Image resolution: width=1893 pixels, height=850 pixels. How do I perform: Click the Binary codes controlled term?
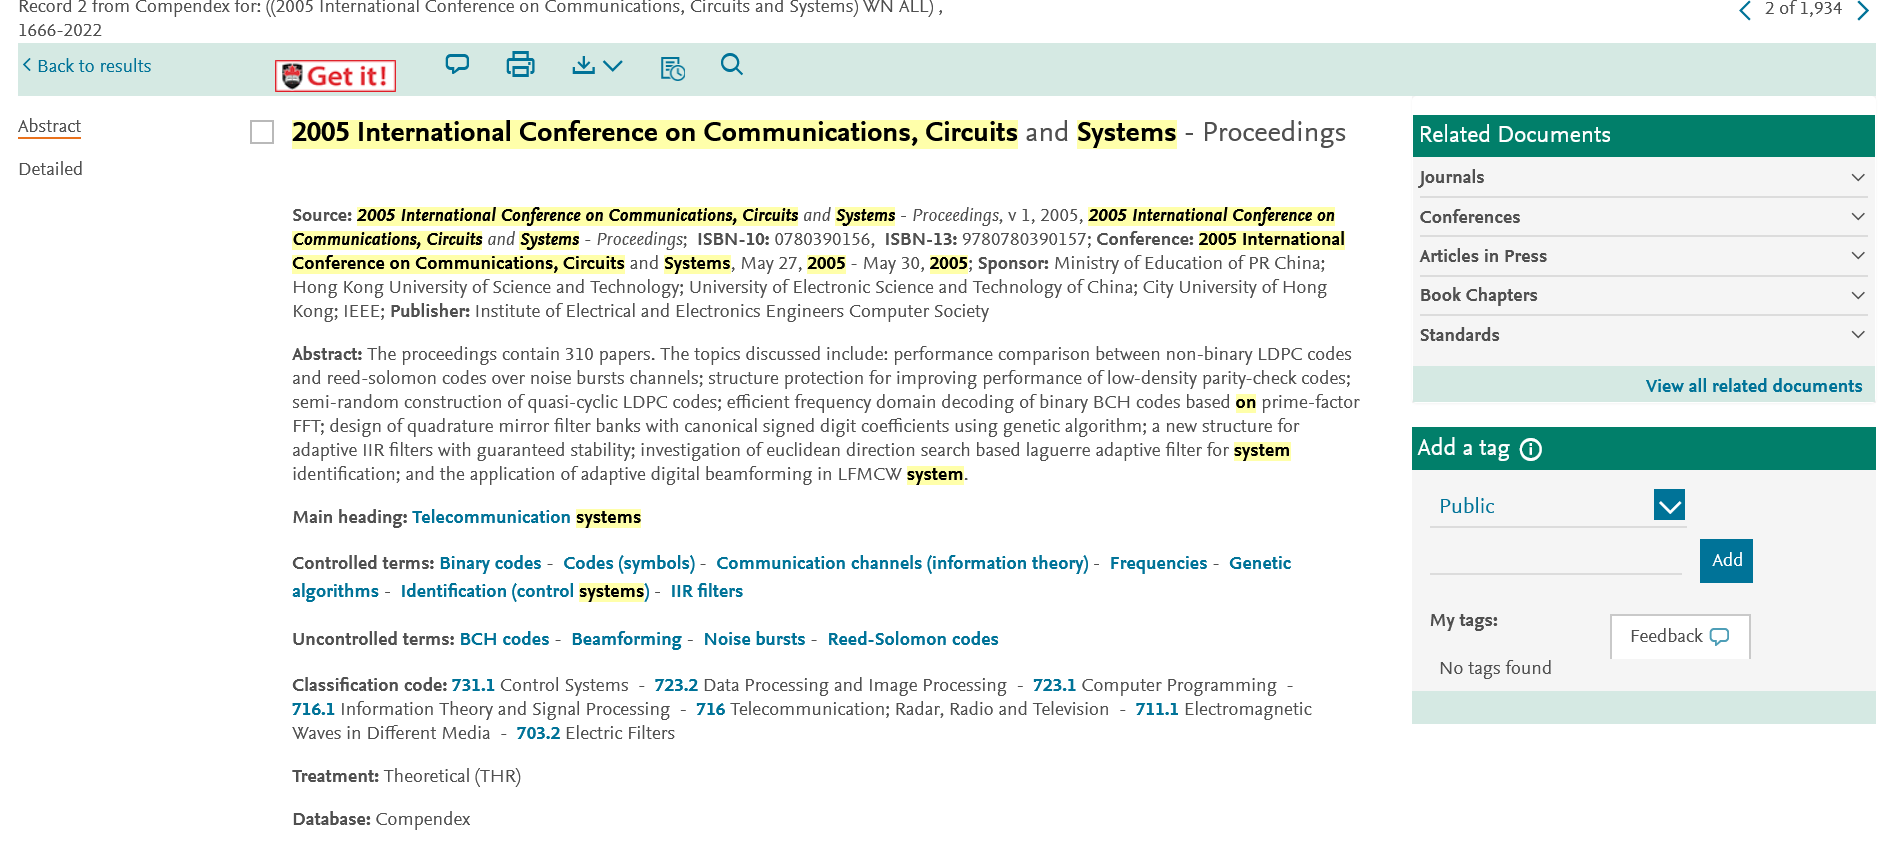(x=490, y=563)
